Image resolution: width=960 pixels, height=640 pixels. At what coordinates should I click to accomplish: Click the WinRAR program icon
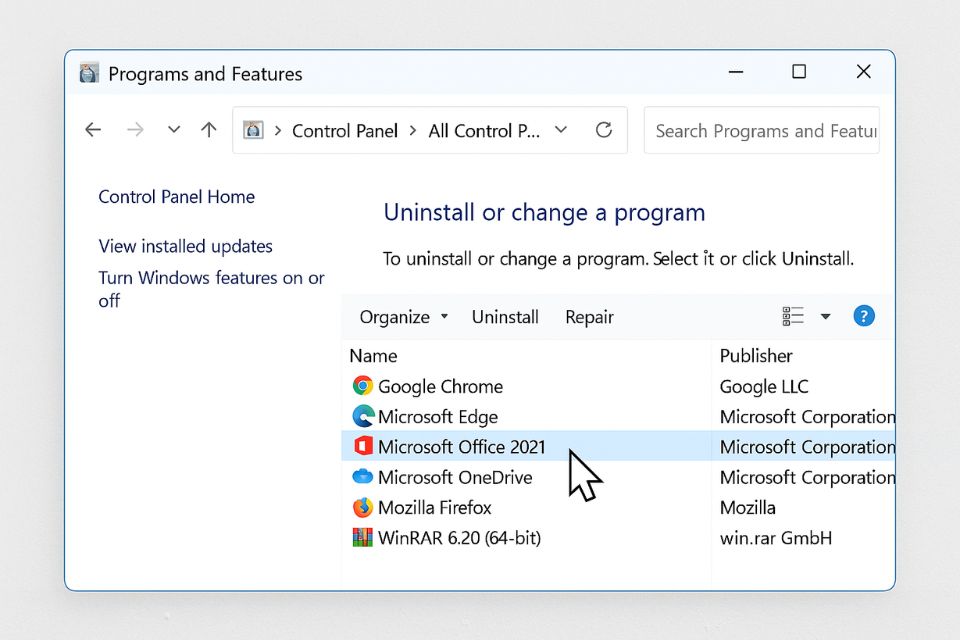click(362, 538)
